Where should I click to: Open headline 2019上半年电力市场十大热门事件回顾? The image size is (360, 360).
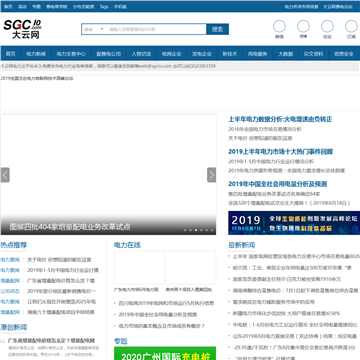point(281,152)
